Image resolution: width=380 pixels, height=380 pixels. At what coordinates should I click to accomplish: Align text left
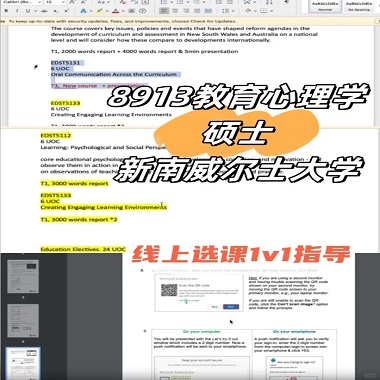[164, 11]
